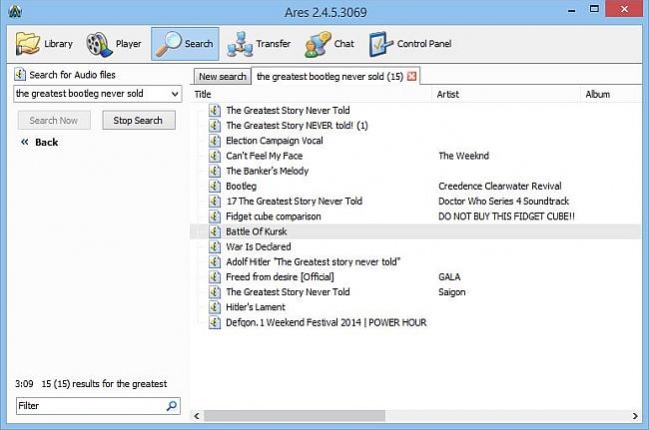Click the audio icon next to 'Hitler's Lament'
Image resolution: width=649 pixels, height=430 pixels.
(x=214, y=307)
